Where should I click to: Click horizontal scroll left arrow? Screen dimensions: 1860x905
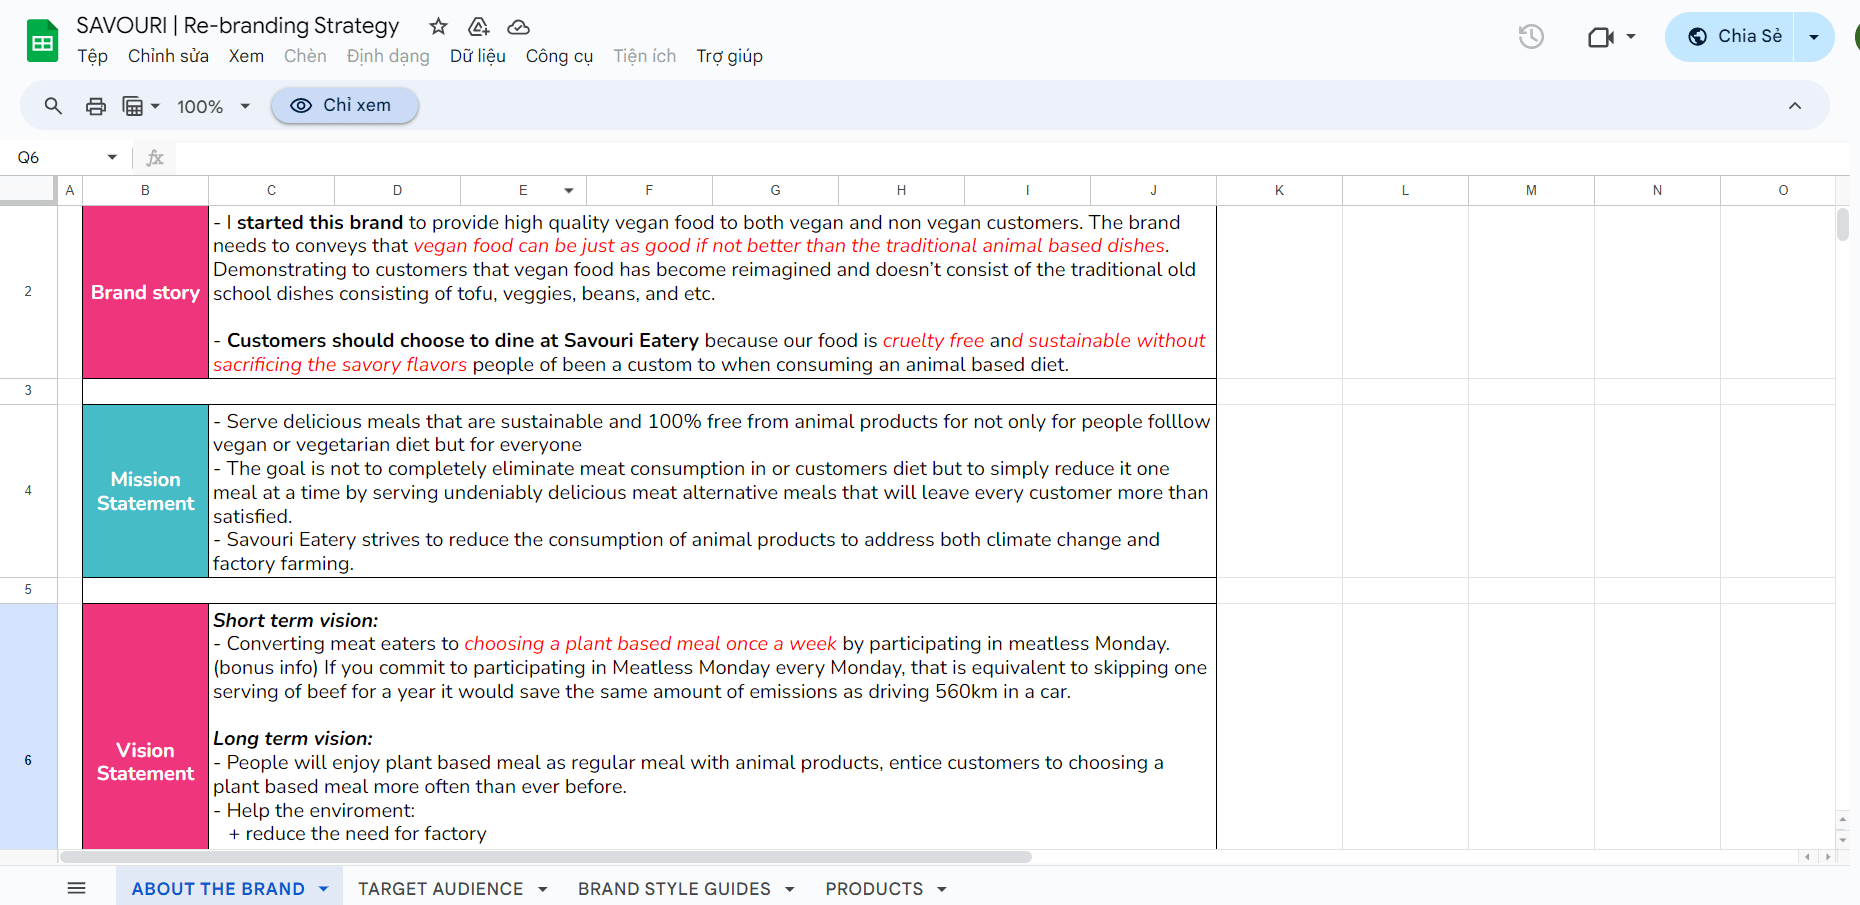point(1807,857)
